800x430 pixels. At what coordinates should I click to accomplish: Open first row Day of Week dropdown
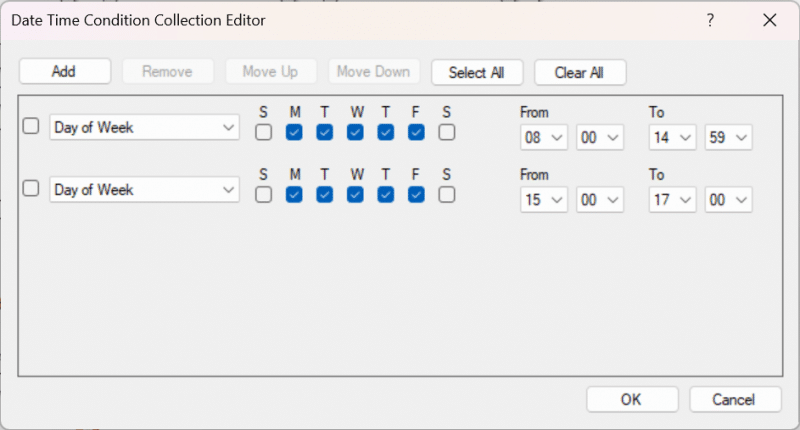coord(144,127)
